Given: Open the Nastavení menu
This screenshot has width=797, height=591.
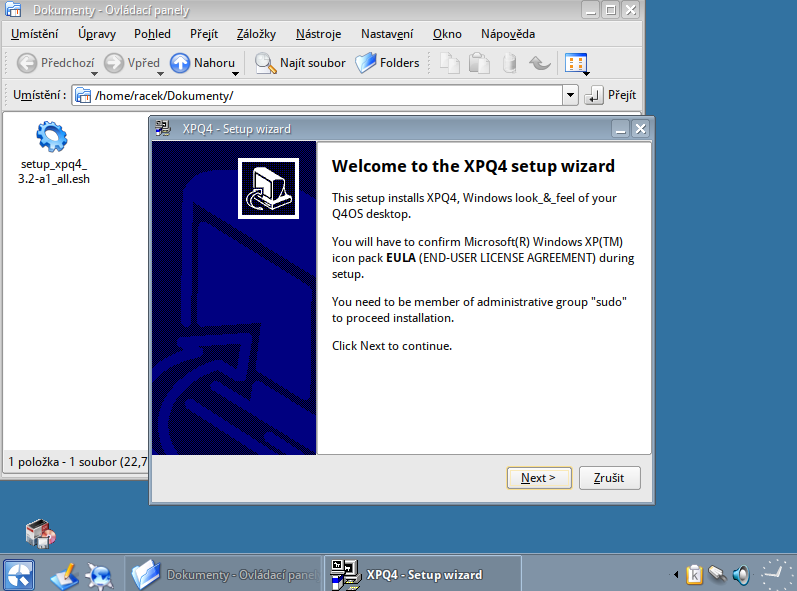Looking at the screenshot, I should click(x=387, y=34).
